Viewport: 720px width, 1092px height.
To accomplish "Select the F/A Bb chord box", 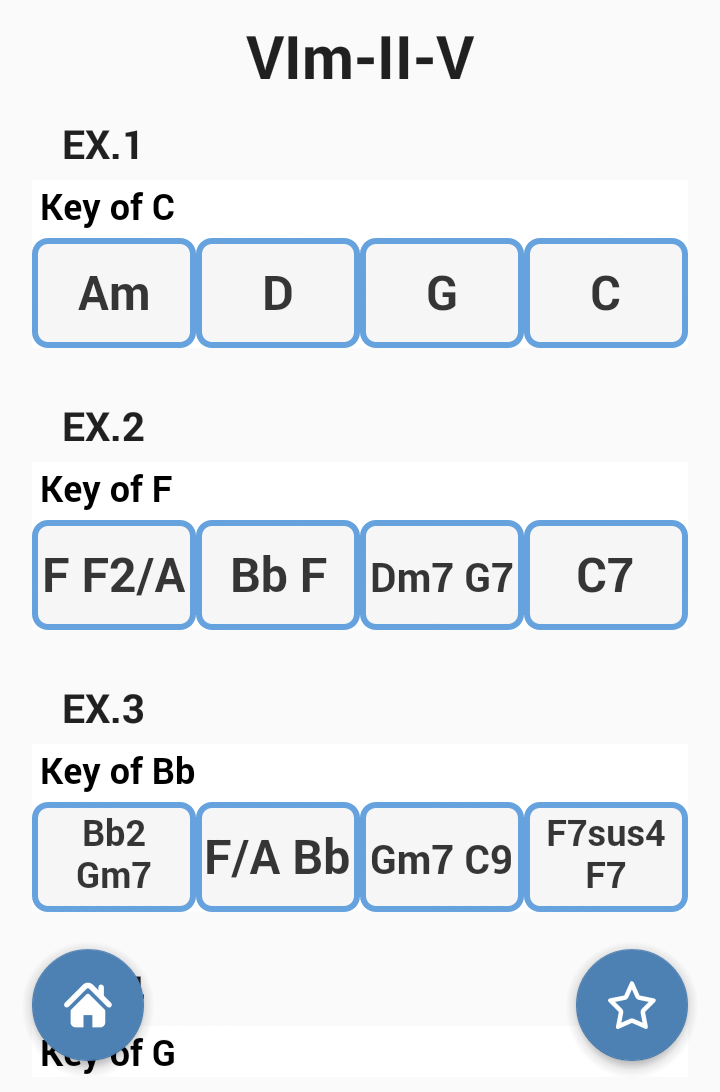I will click(278, 858).
